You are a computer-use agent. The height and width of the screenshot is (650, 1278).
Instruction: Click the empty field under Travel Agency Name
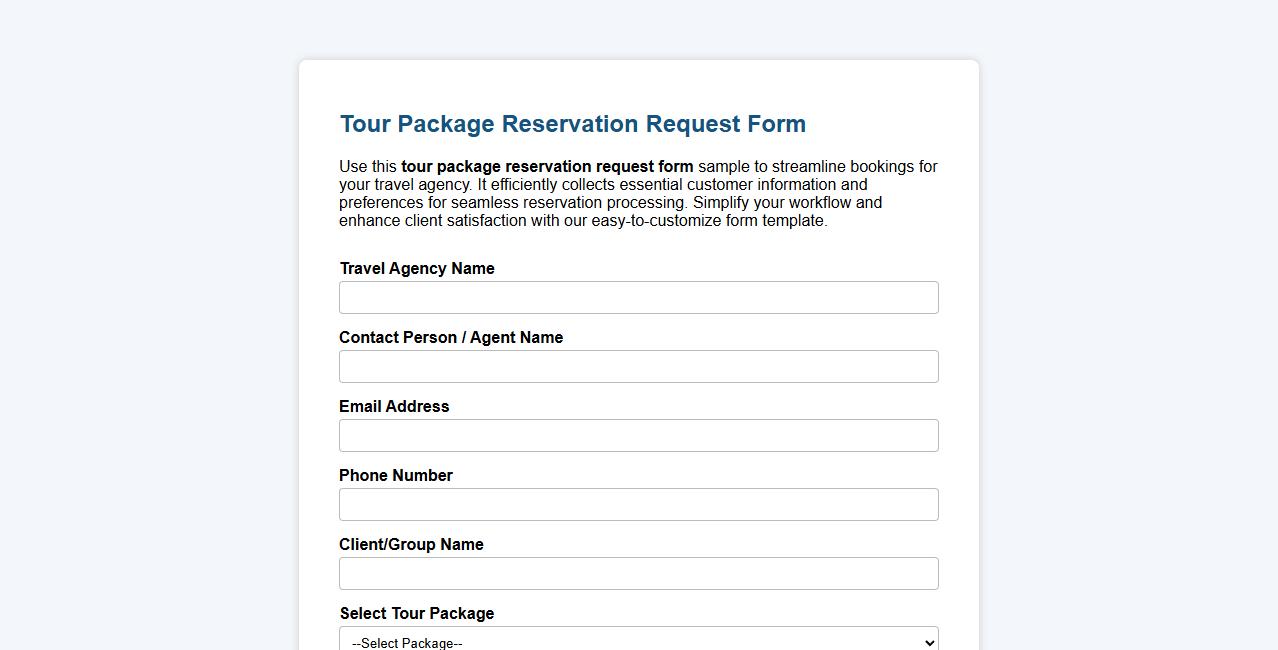point(638,297)
